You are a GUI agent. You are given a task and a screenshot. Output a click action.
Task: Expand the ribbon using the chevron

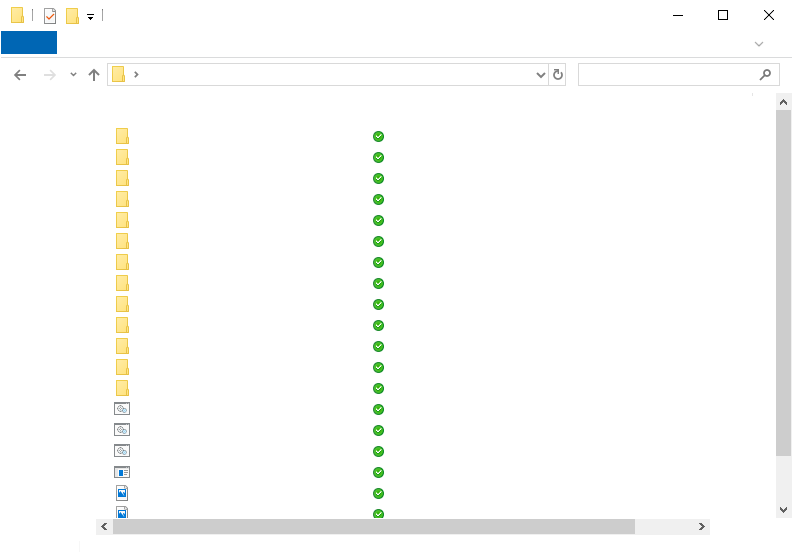(x=759, y=43)
